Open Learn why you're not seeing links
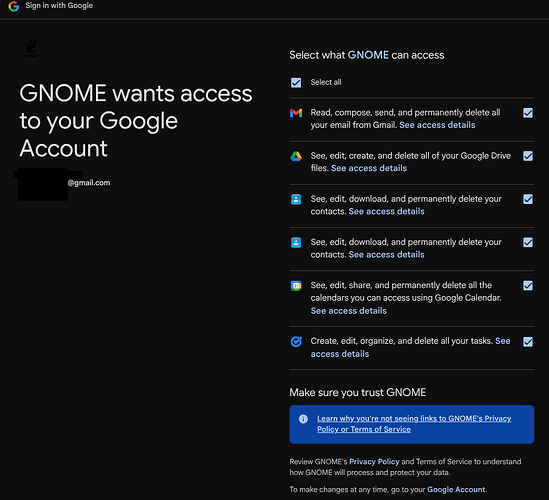Image resolution: width=549 pixels, height=500 pixels. 414,424
